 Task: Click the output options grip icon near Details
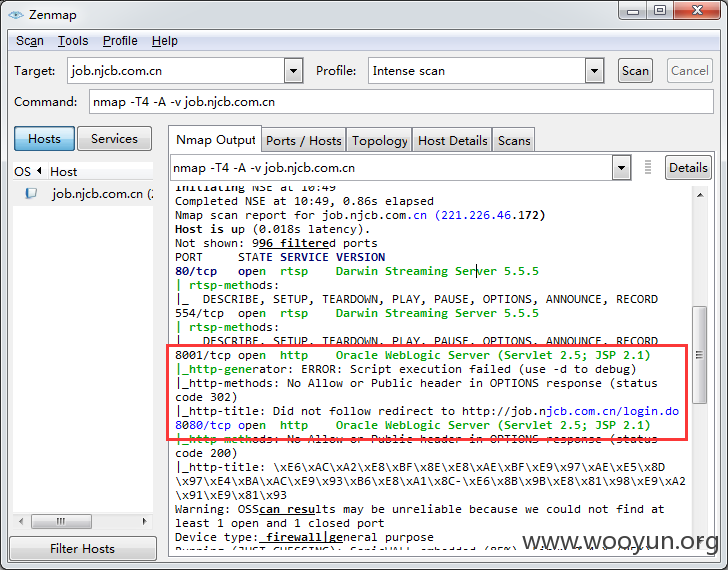point(648,167)
